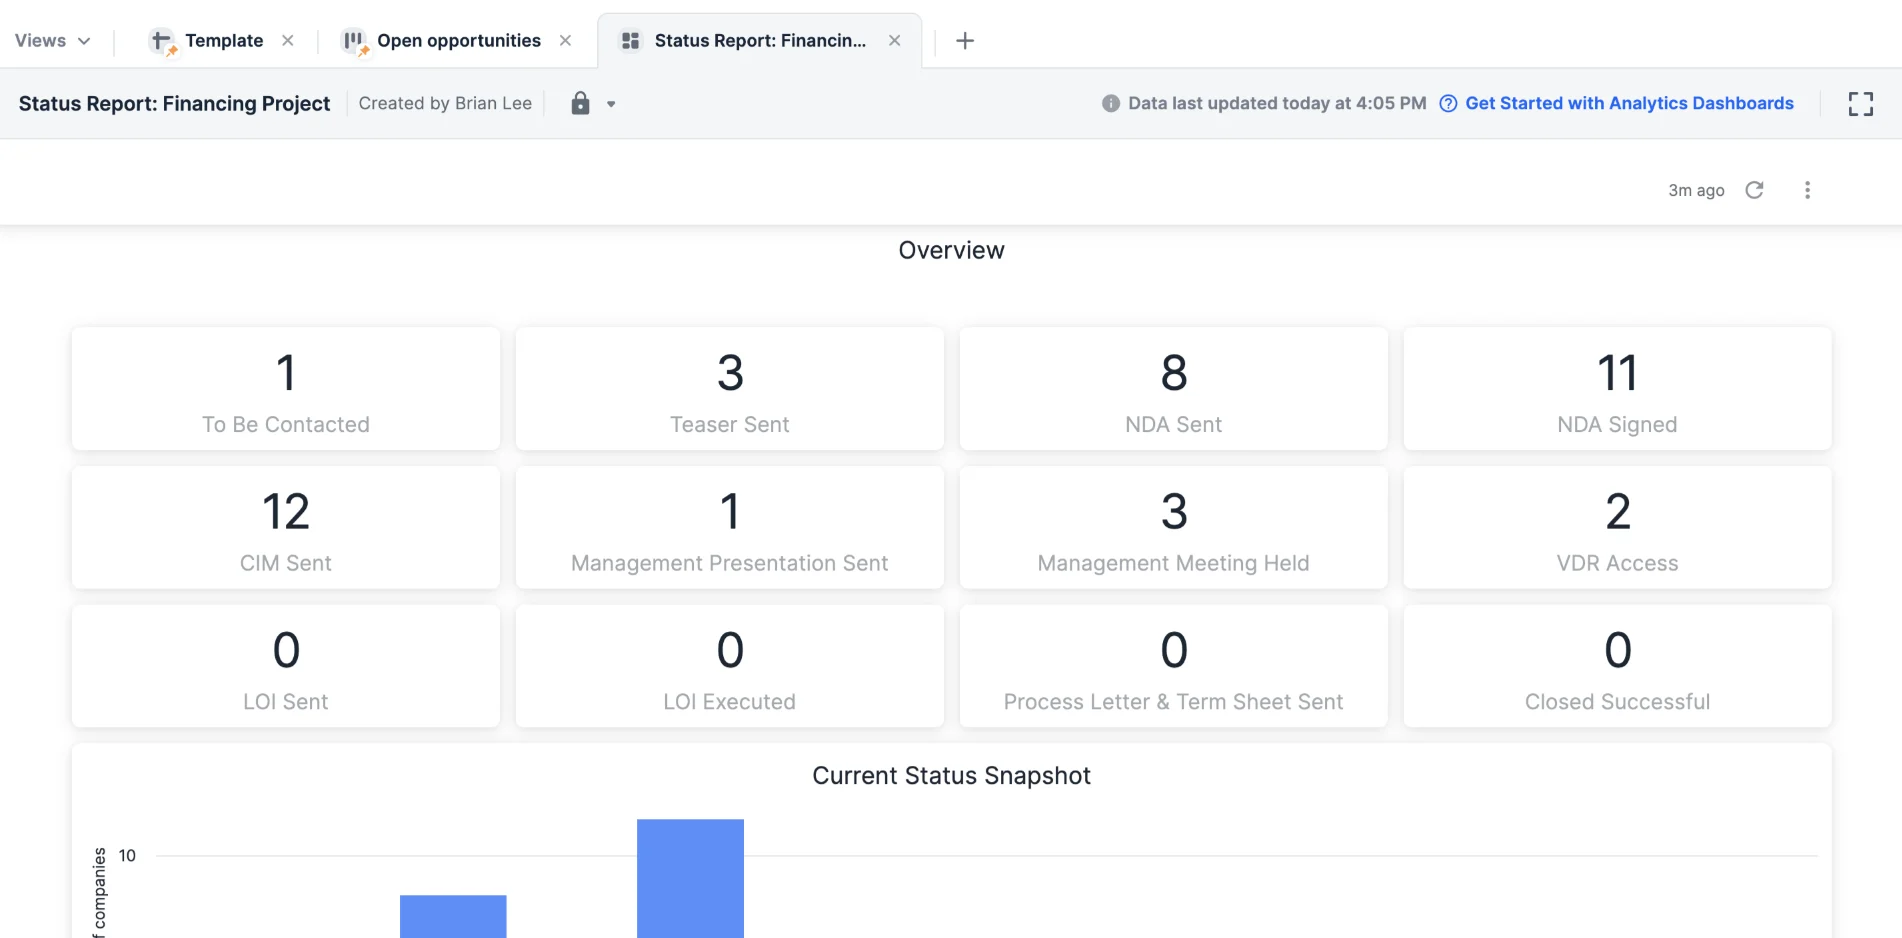Click the Template tab pinned icon
Screen dimensions: 1902x938
pos(162,41)
